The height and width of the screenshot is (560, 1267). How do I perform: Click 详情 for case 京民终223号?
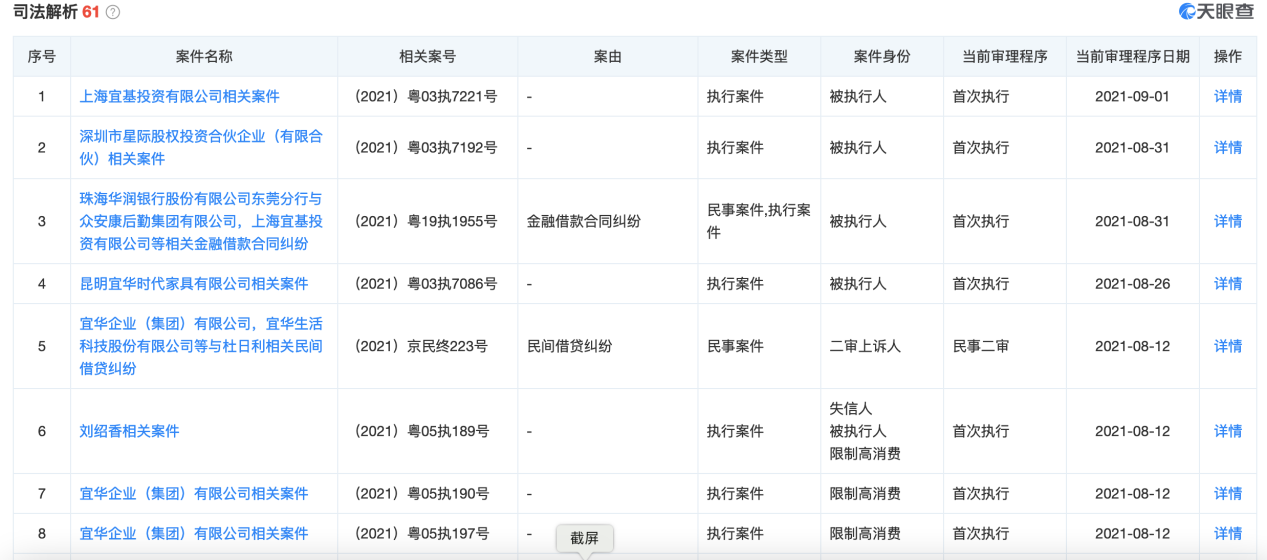pyautogui.click(x=1227, y=346)
